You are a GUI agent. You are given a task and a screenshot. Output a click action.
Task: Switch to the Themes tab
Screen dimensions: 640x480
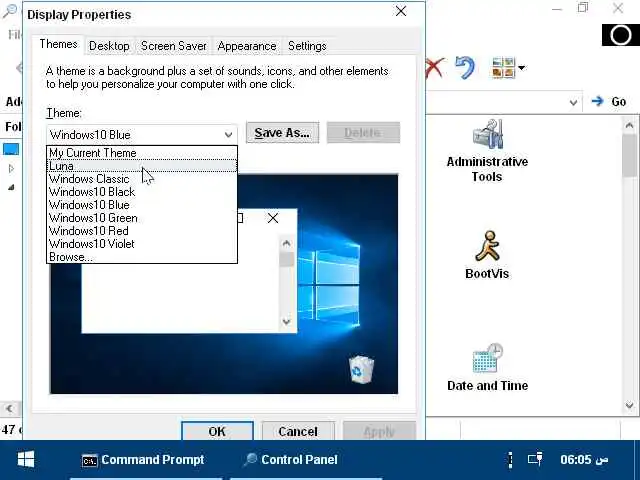(58, 44)
